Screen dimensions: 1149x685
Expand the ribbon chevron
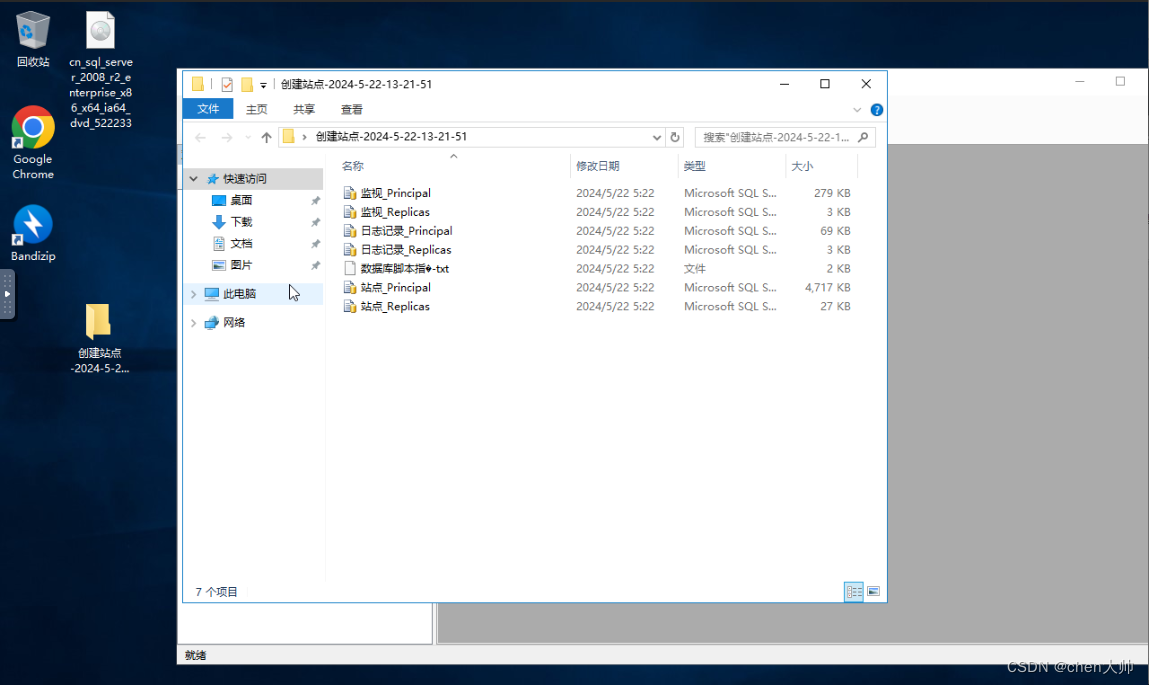[857, 110]
